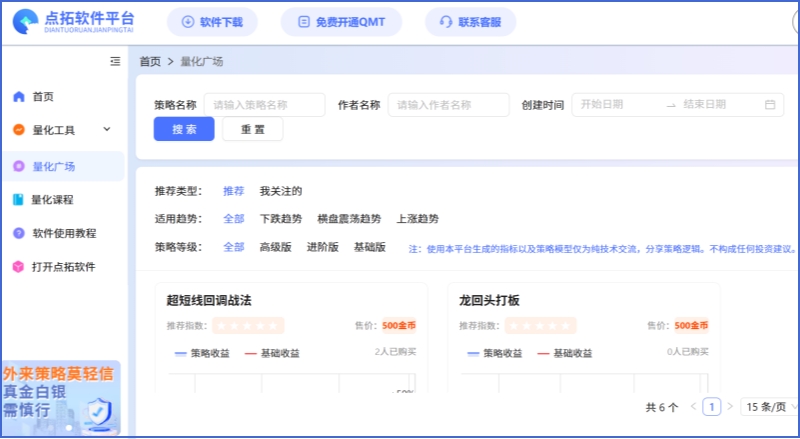Click the orange 量化工具 icon in the sidebar
800x439 pixels.
tap(19, 130)
